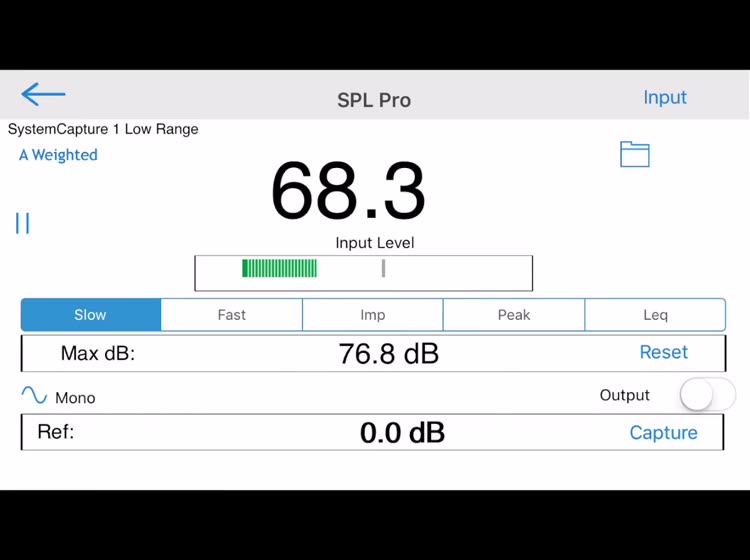Toggle the Output switch
The height and width of the screenshot is (560, 750).
coord(707,395)
